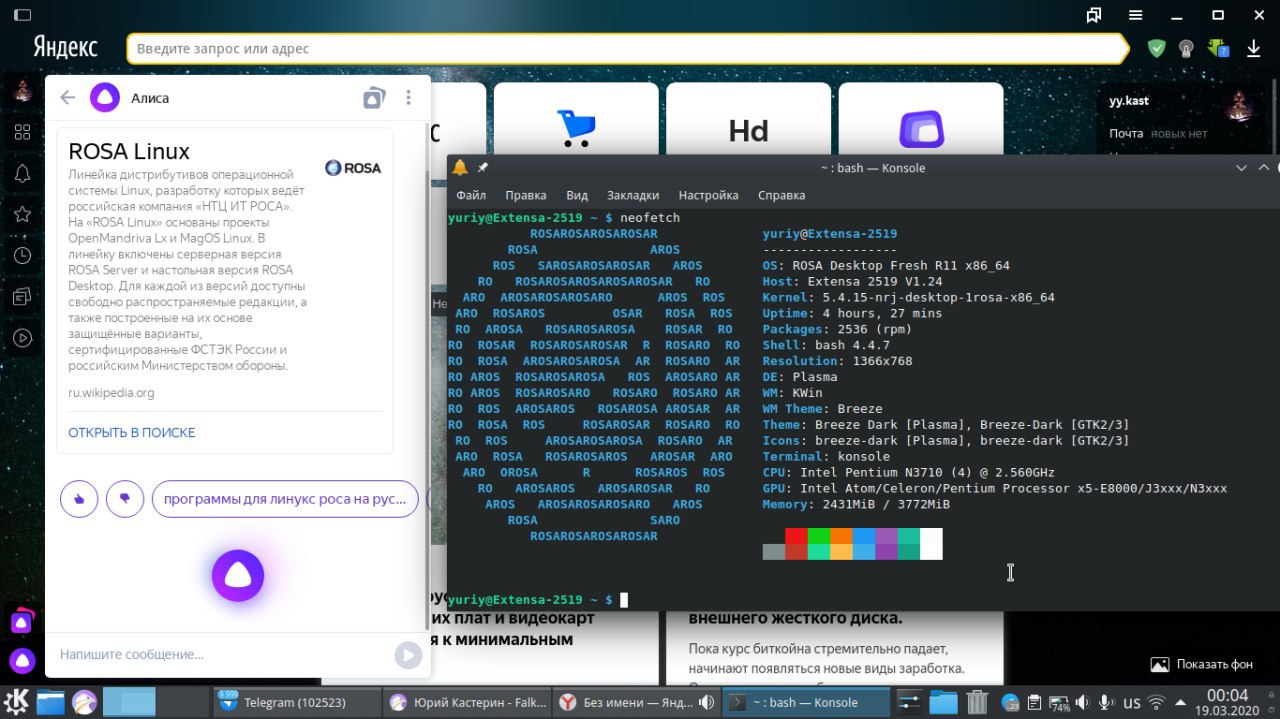Image resolution: width=1280 pixels, height=719 pixels.
Task: Open the Вид menu in Konsole
Action: 577,195
